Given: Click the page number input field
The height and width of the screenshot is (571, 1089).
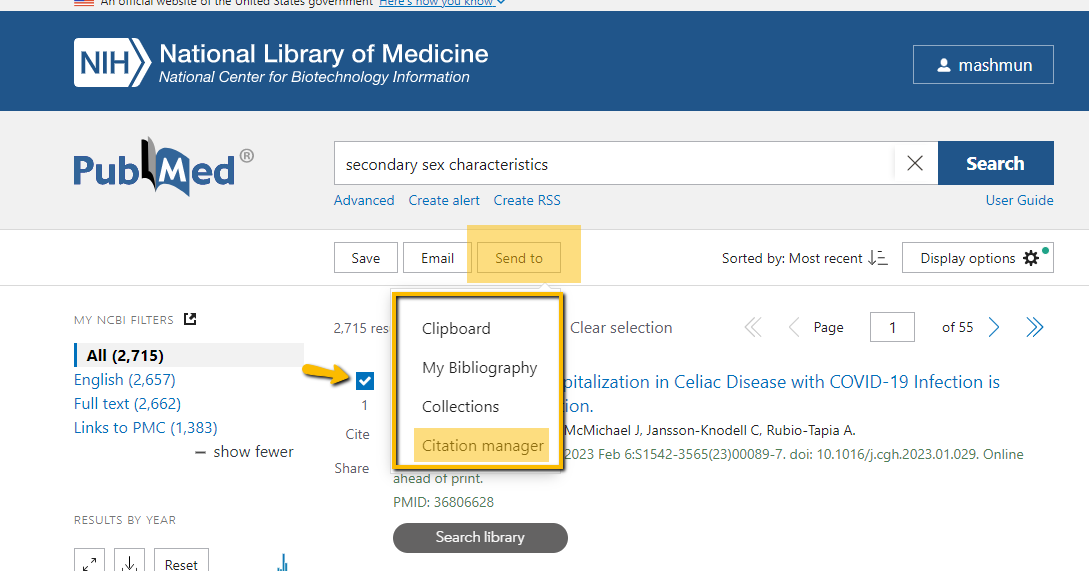Looking at the screenshot, I should click(892, 327).
